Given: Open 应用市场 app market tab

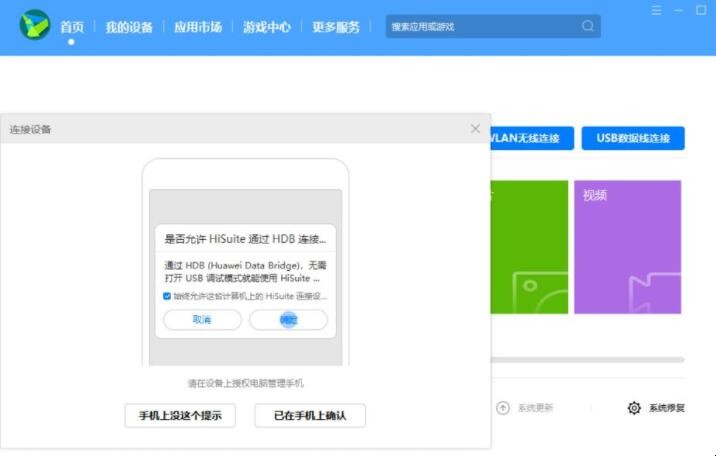Looking at the screenshot, I should tap(198, 27).
